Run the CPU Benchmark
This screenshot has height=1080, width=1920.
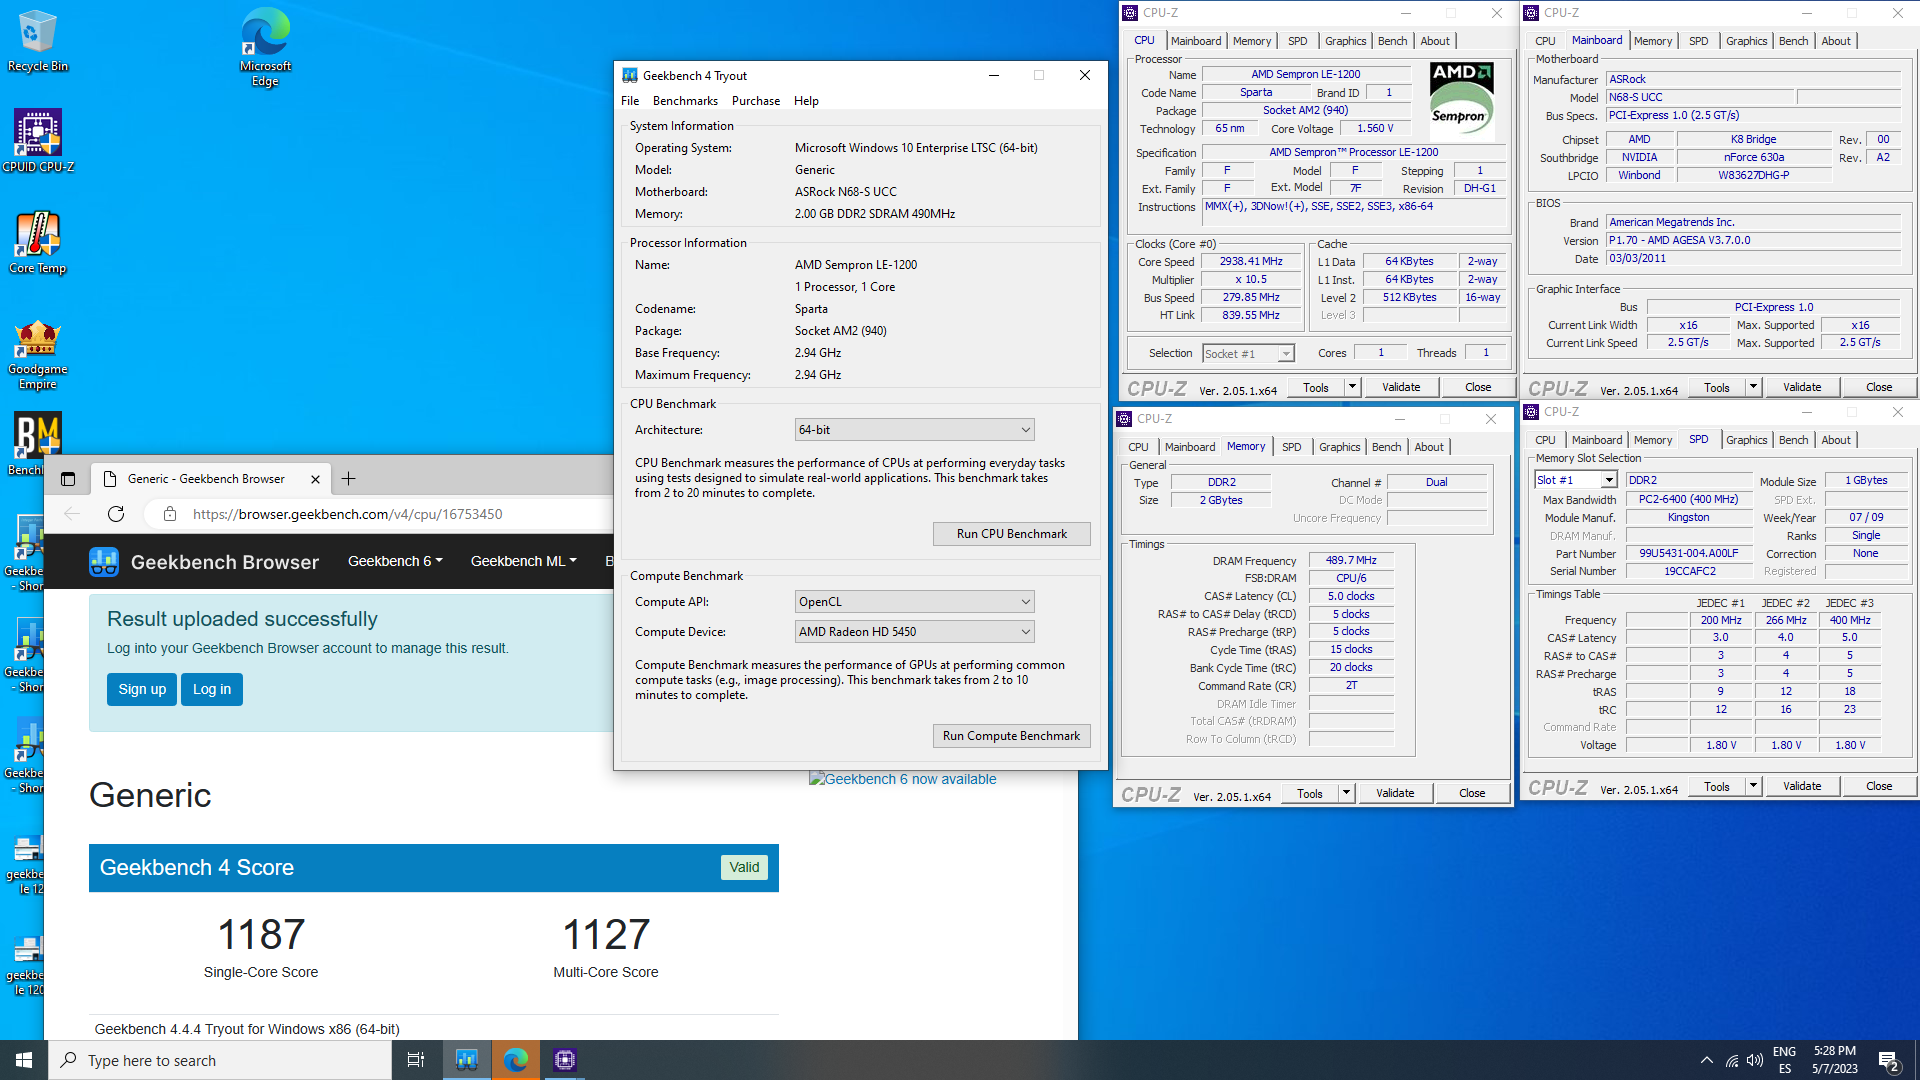tap(1011, 534)
